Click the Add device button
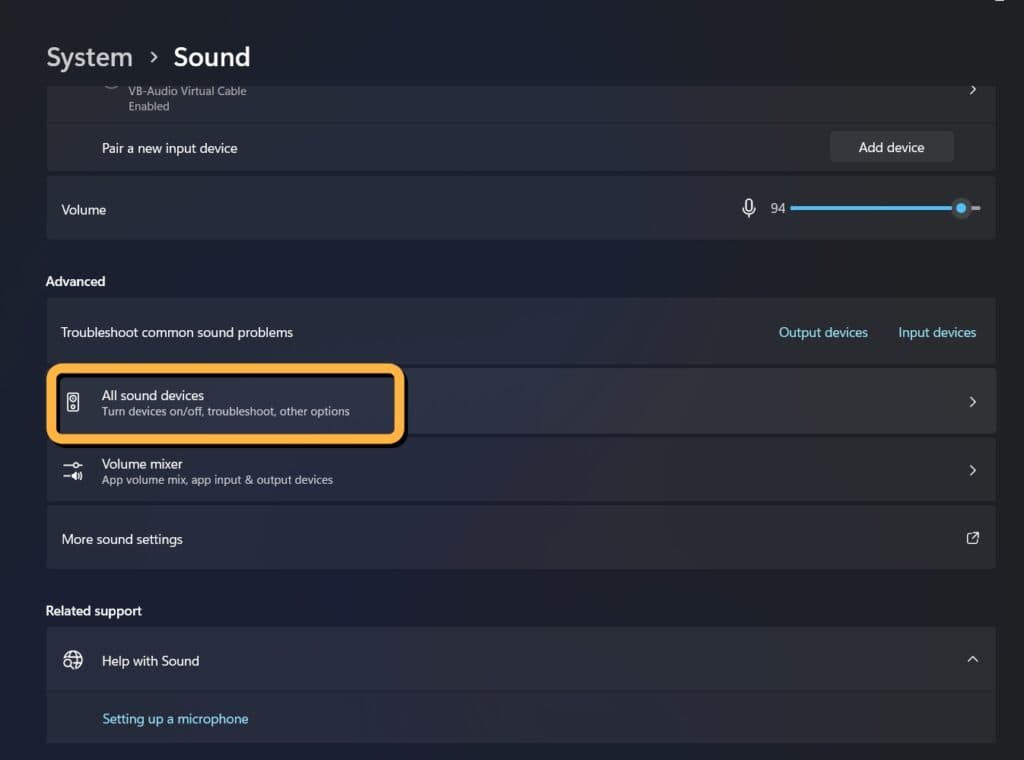 tap(891, 148)
